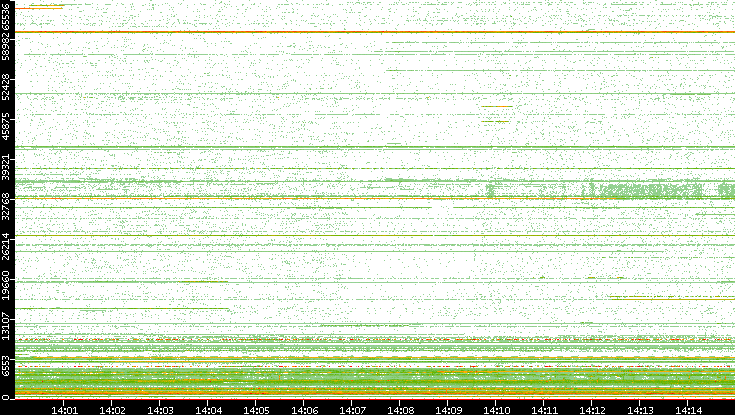Image resolution: width=735 pixels, height=415 pixels.
Task: Click the 14:07 time axis label
Action: click(x=352, y=410)
